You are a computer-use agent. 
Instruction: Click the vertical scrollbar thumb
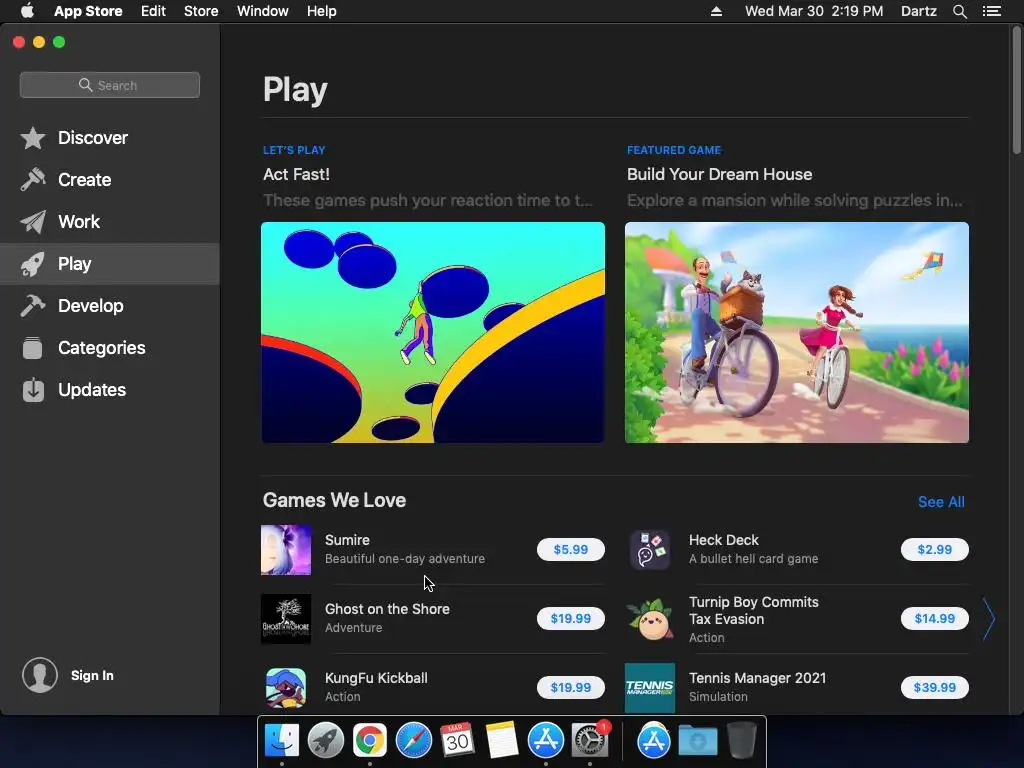1016,91
